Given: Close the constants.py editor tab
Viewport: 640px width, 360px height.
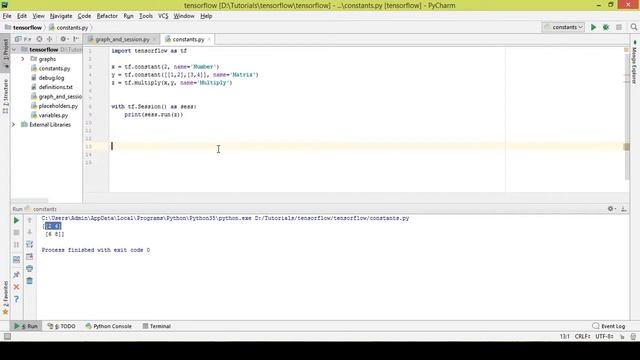Looking at the screenshot, I should [x=209, y=40].
